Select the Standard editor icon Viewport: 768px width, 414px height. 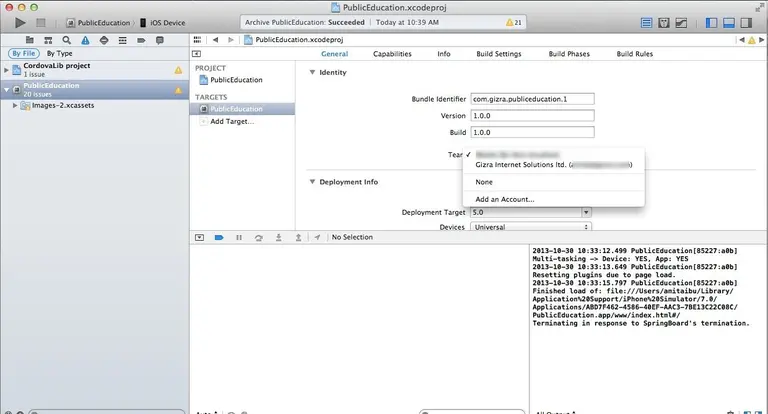tap(647, 23)
